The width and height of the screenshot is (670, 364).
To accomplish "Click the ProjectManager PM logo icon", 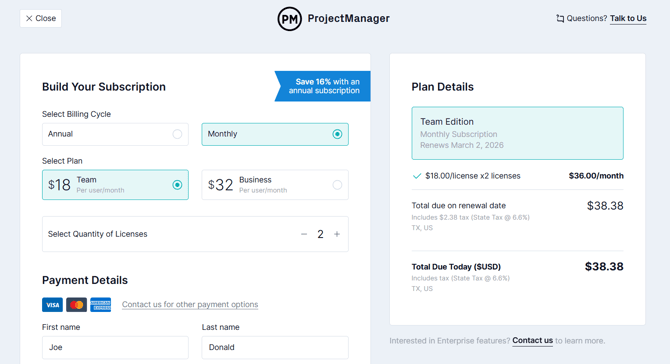I will tap(289, 19).
